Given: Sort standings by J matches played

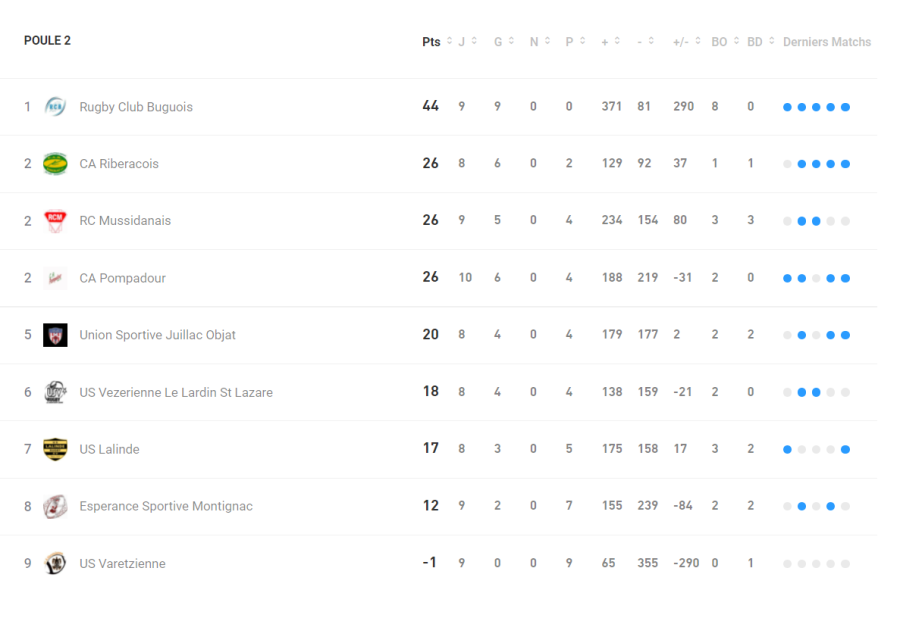Looking at the screenshot, I should pyautogui.click(x=473, y=42).
